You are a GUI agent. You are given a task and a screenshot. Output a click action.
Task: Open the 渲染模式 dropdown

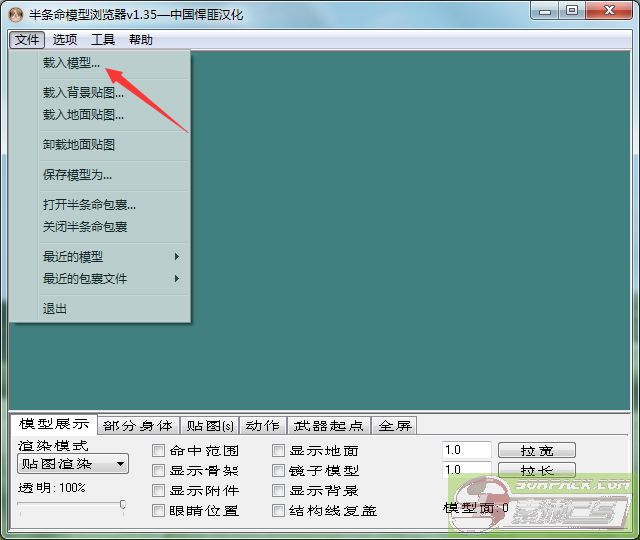pos(73,464)
